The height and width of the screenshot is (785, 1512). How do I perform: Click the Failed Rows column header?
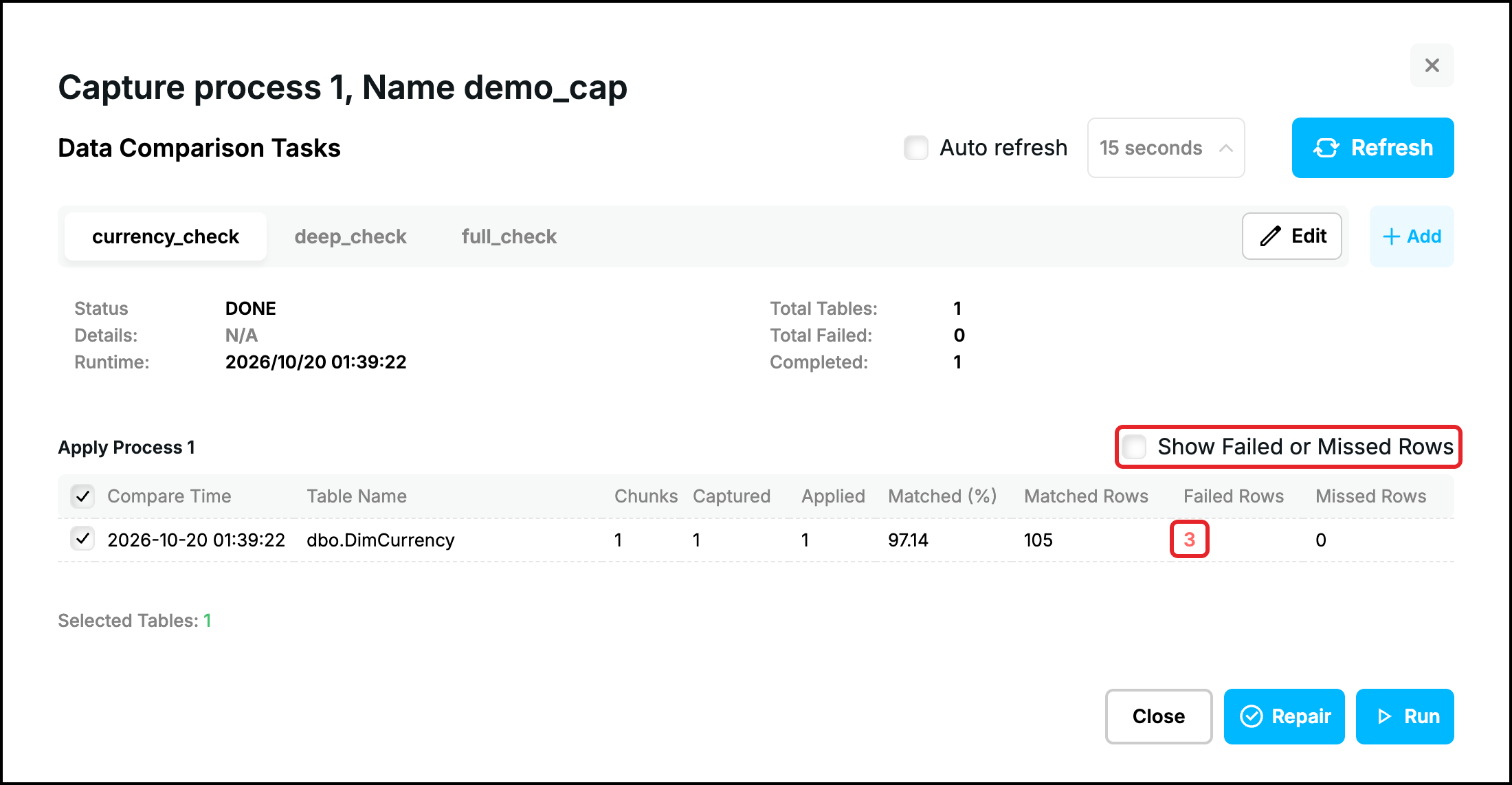(x=1233, y=496)
